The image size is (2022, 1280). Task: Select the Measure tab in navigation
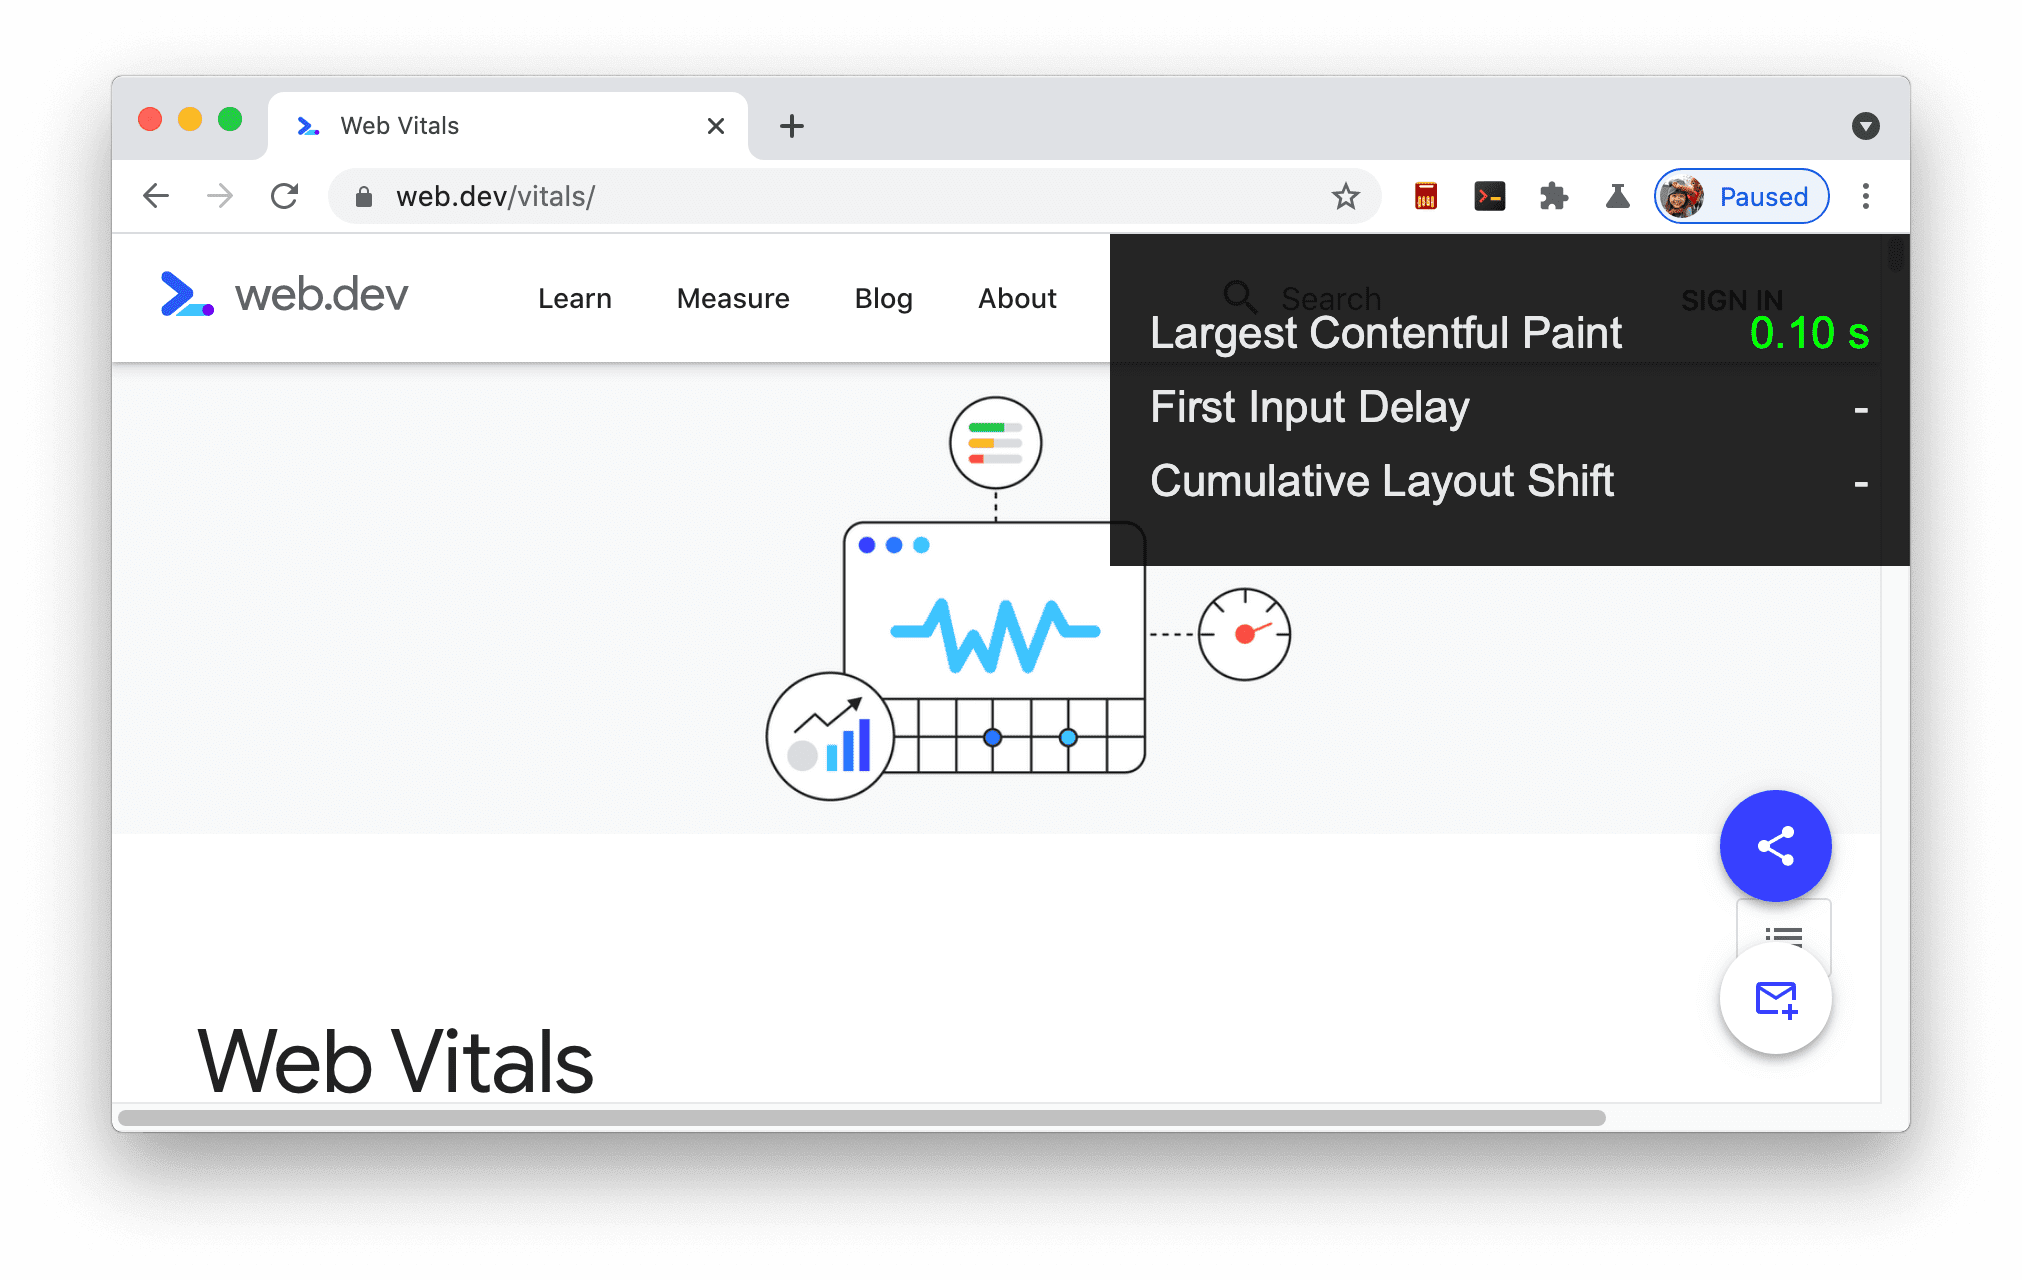click(x=734, y=298)
